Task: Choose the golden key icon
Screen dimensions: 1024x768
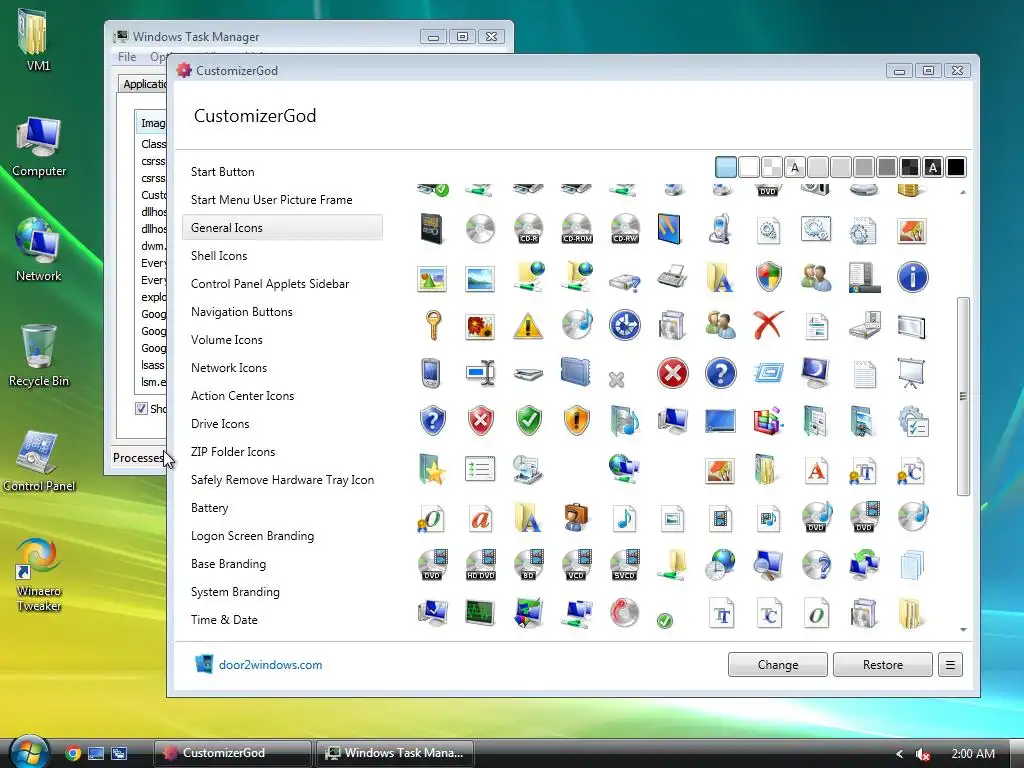Action: [x=432, y=325]
